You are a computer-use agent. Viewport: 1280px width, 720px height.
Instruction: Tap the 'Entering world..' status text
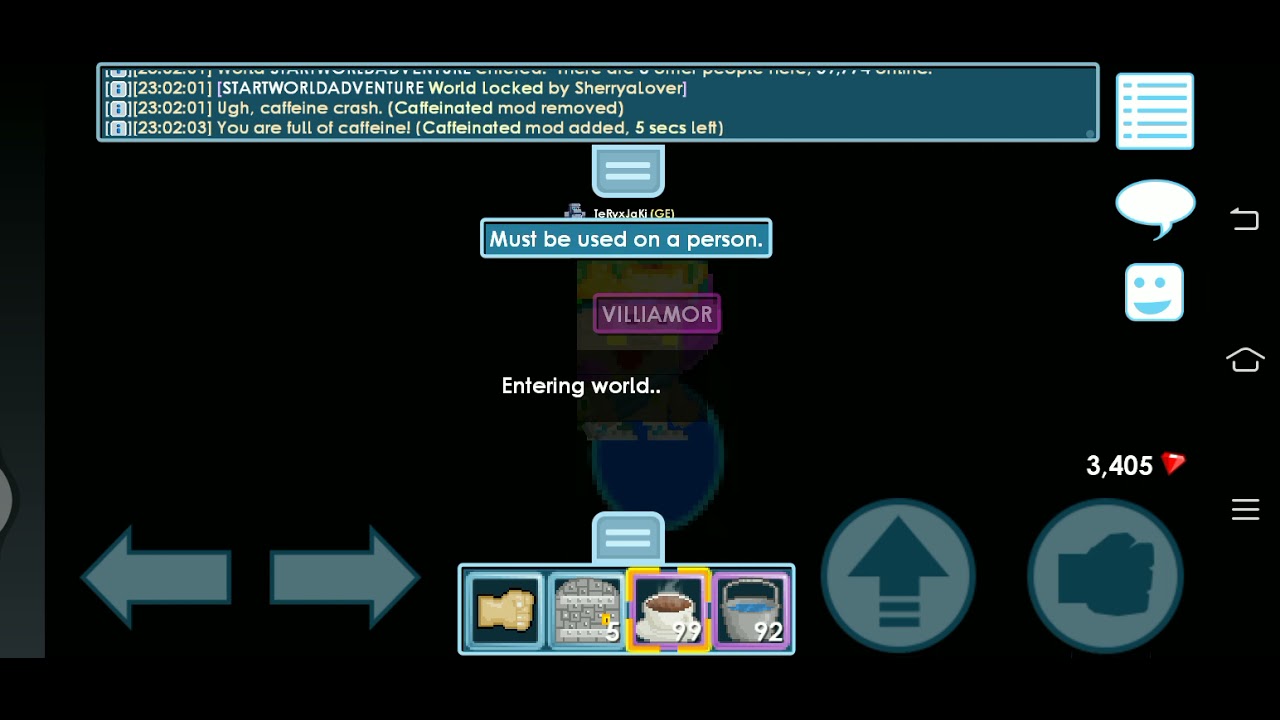click(x=581, y=386)
